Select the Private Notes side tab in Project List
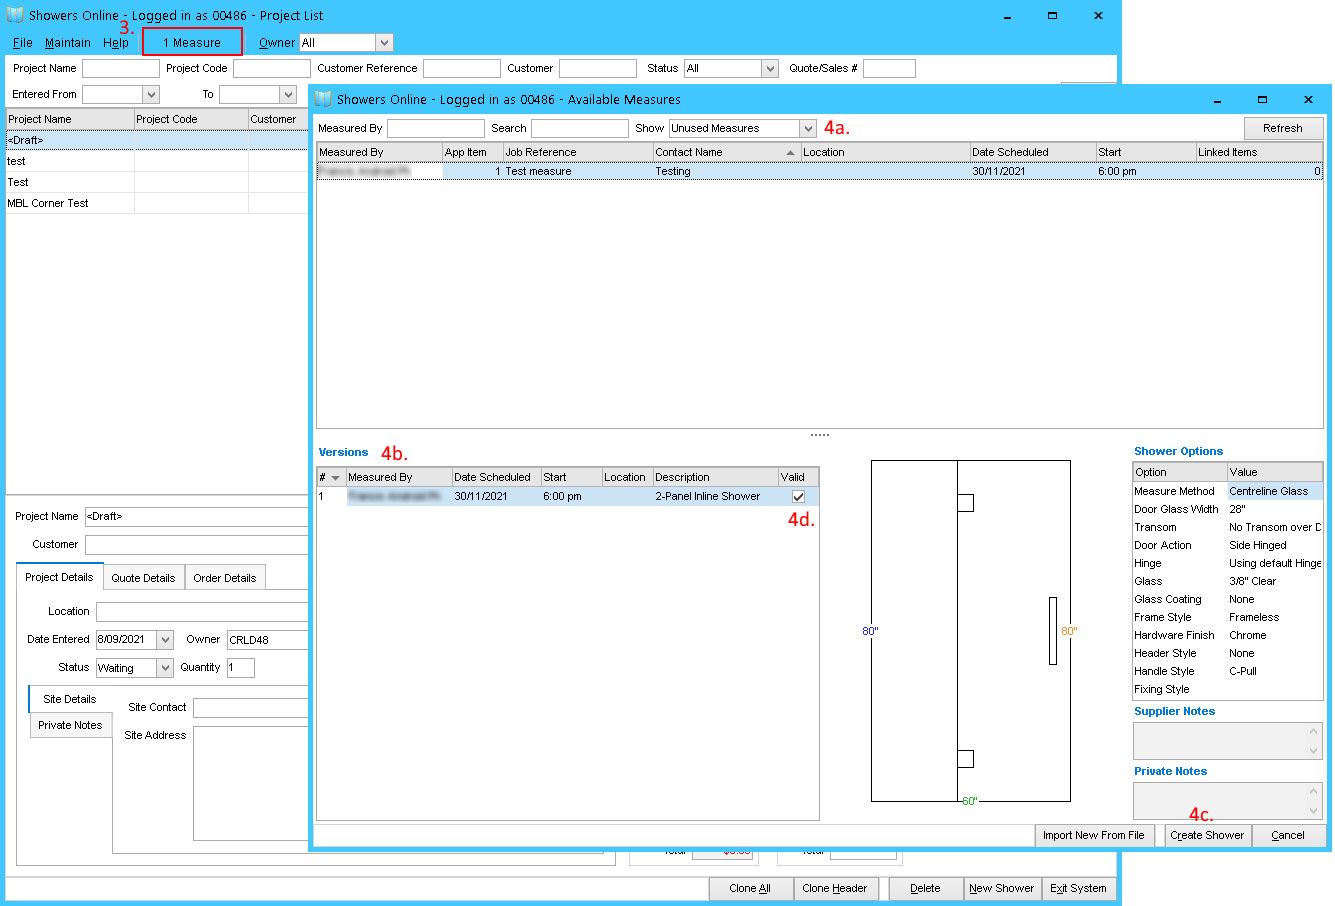 coord(70,725)
